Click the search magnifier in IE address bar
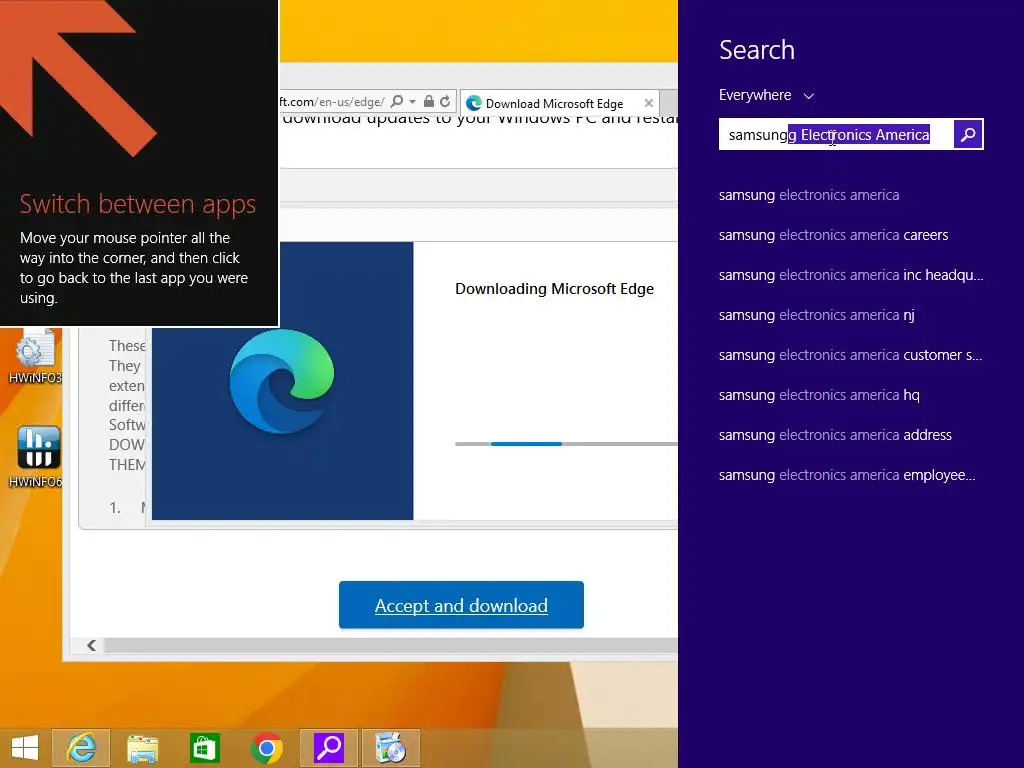The width and height of the screenshot is (1024, 768). click(396, 102)
